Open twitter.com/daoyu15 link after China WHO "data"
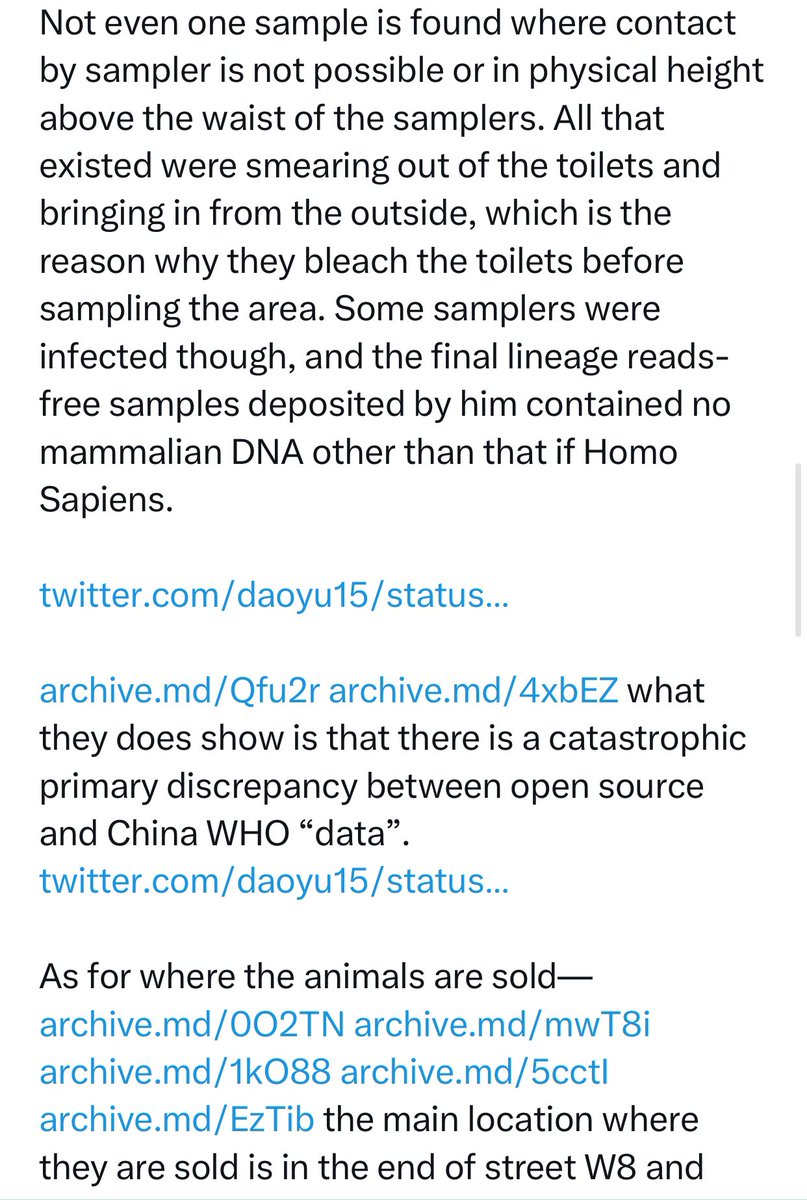This screenshot has height=1200, width=807. click(x=274, y=881)
